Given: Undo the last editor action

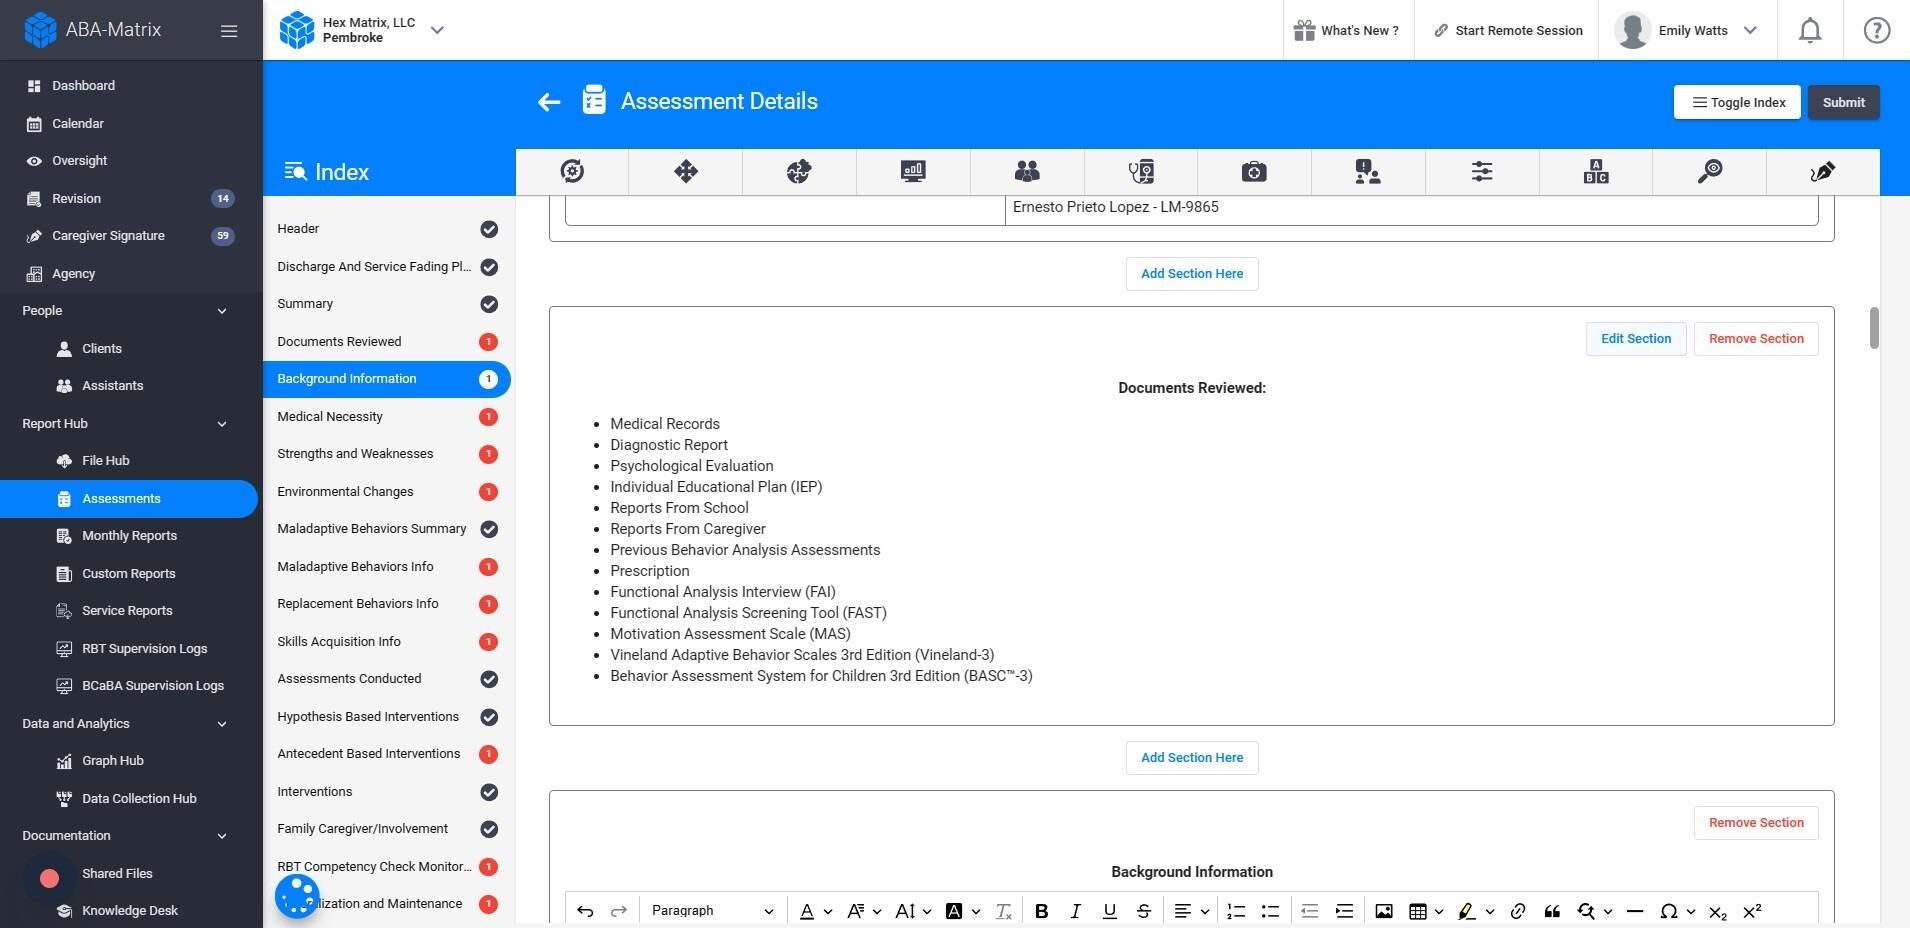Looking at the screenshot, I should [585, 911].
